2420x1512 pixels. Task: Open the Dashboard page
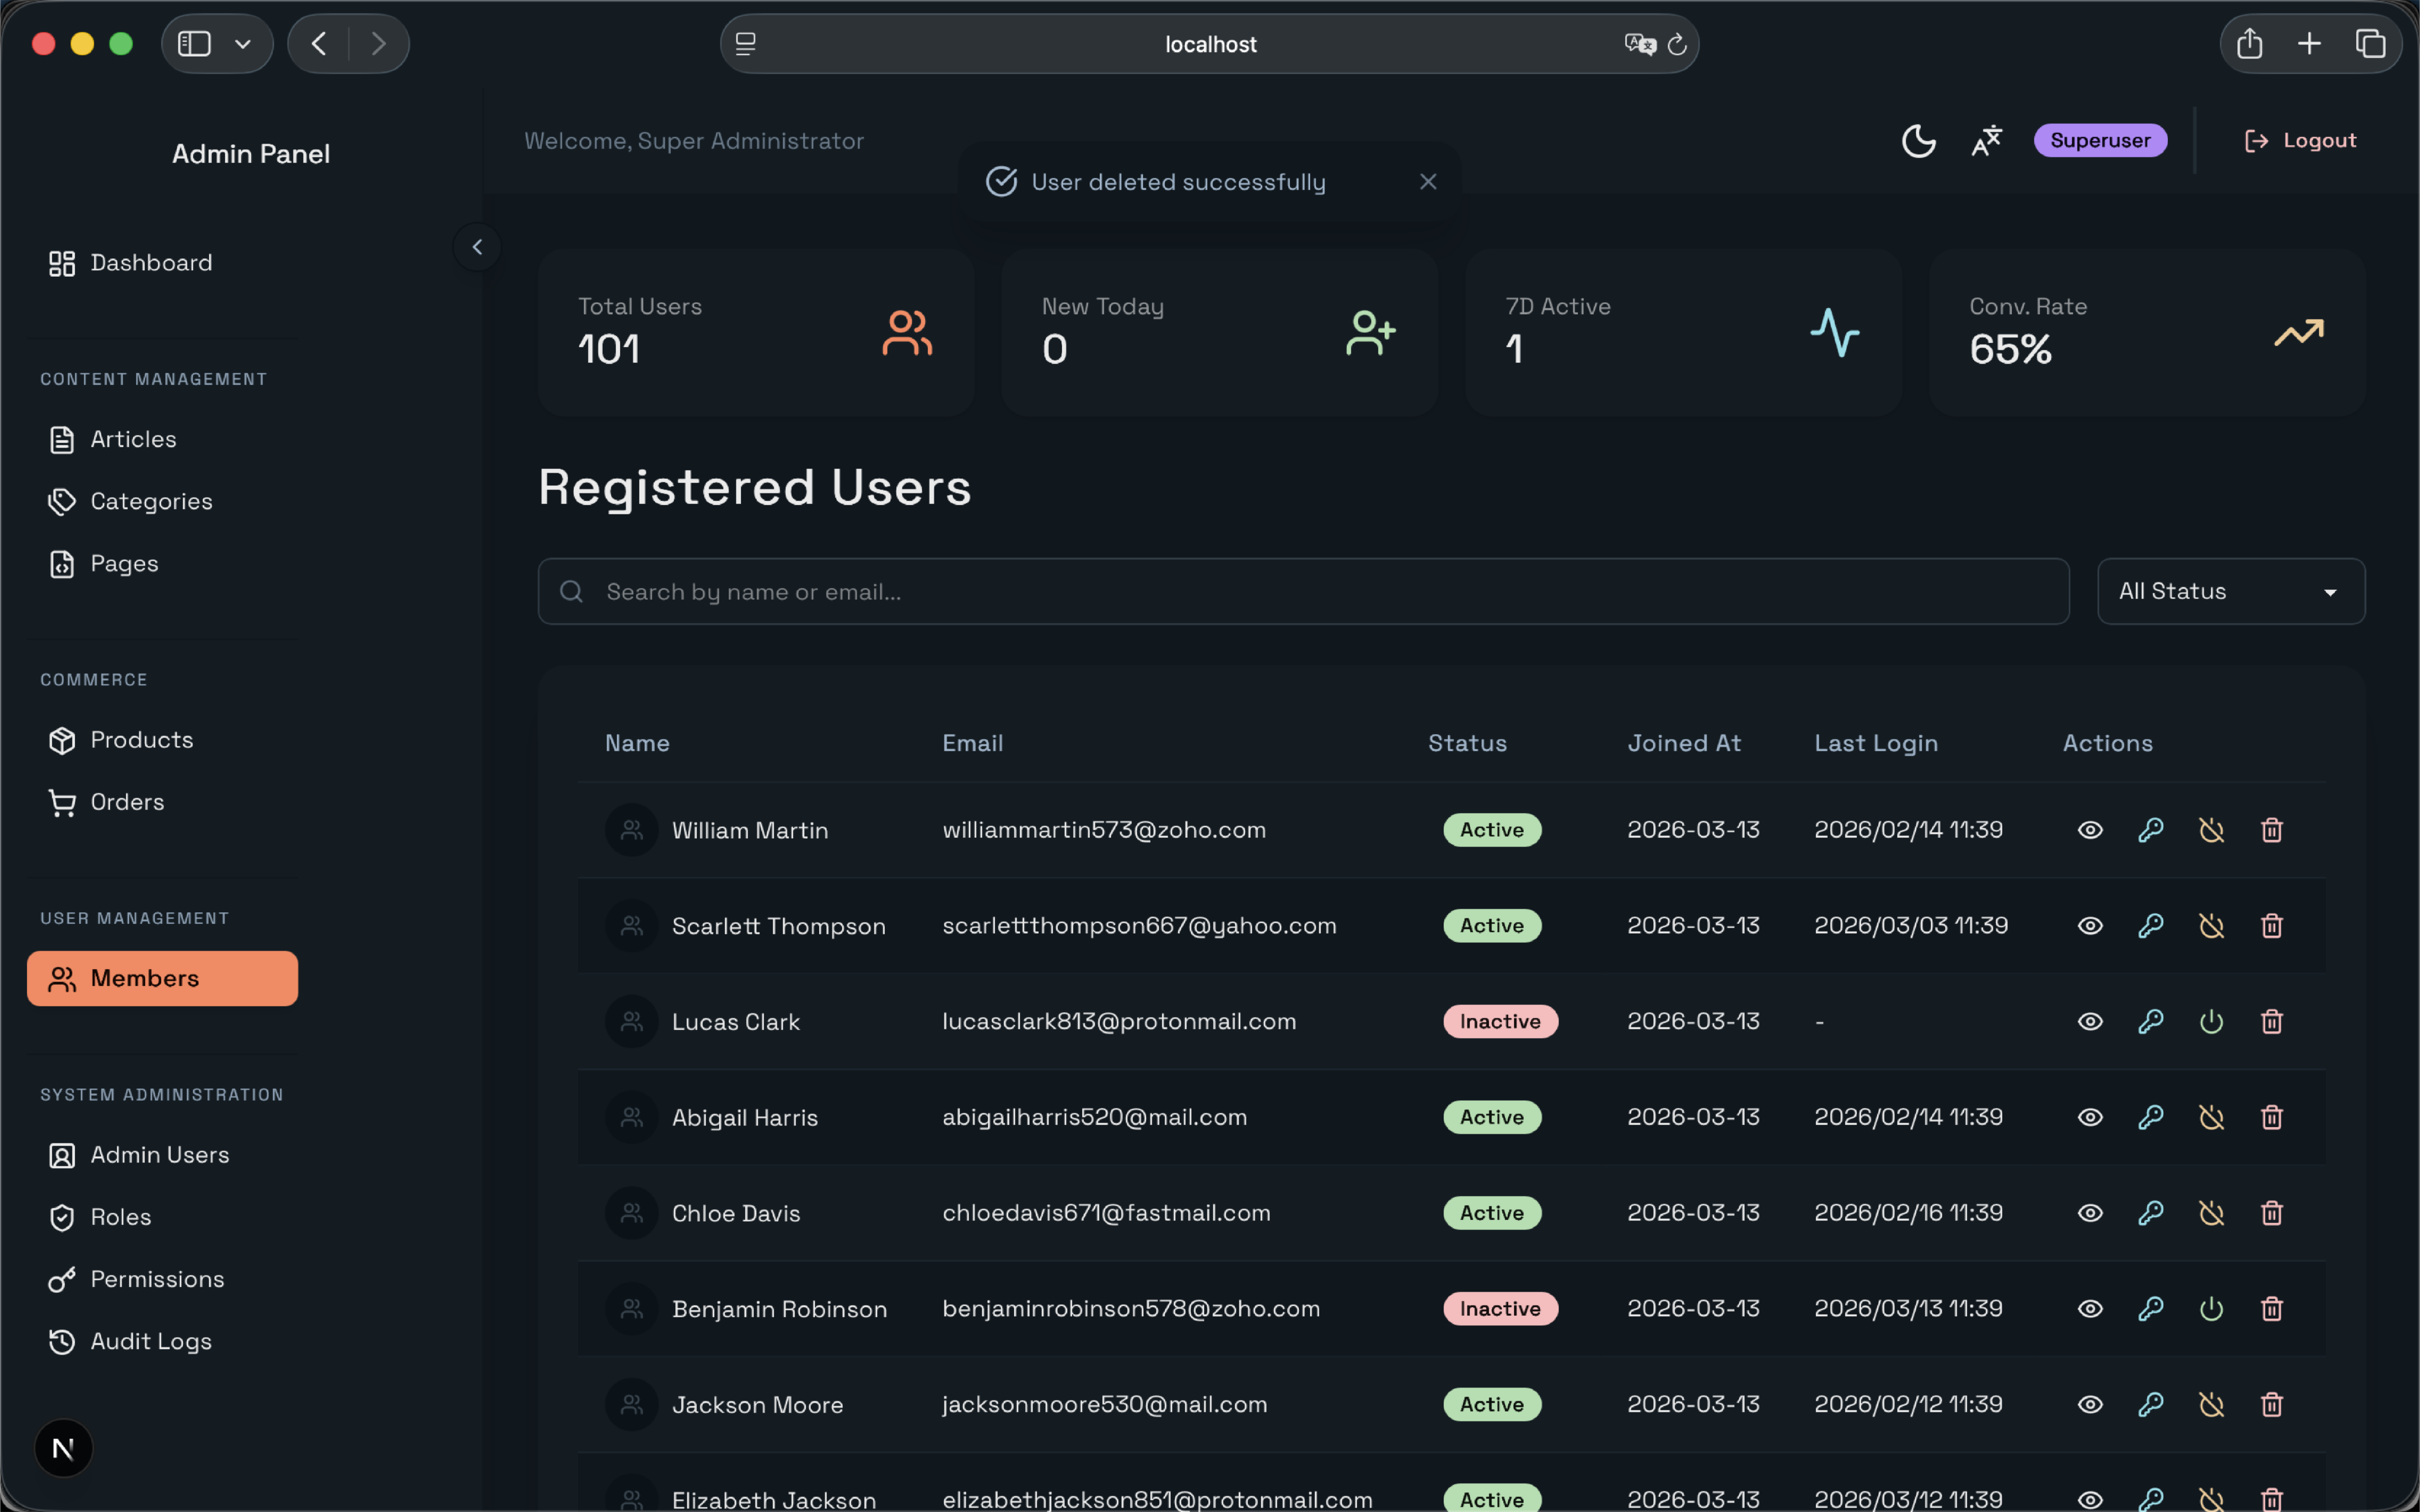[162, 263]
